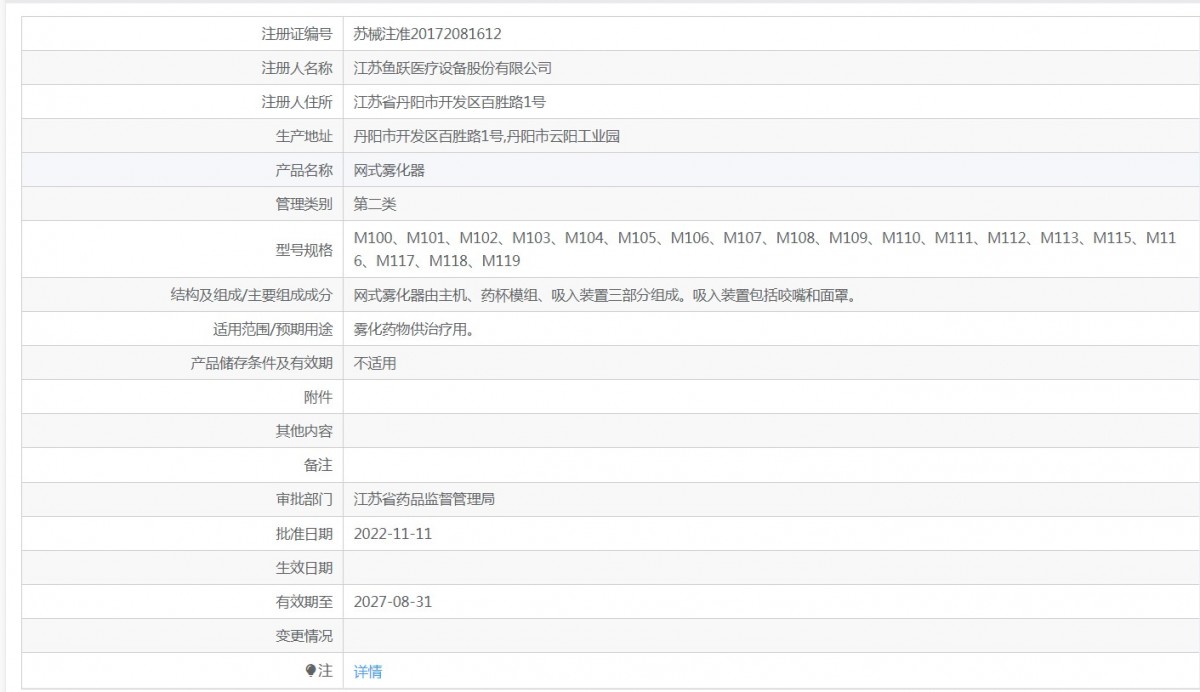Click the 产品储存条件及有效期 label
This screenshot has width=1200, height=692.
(261, 363)
